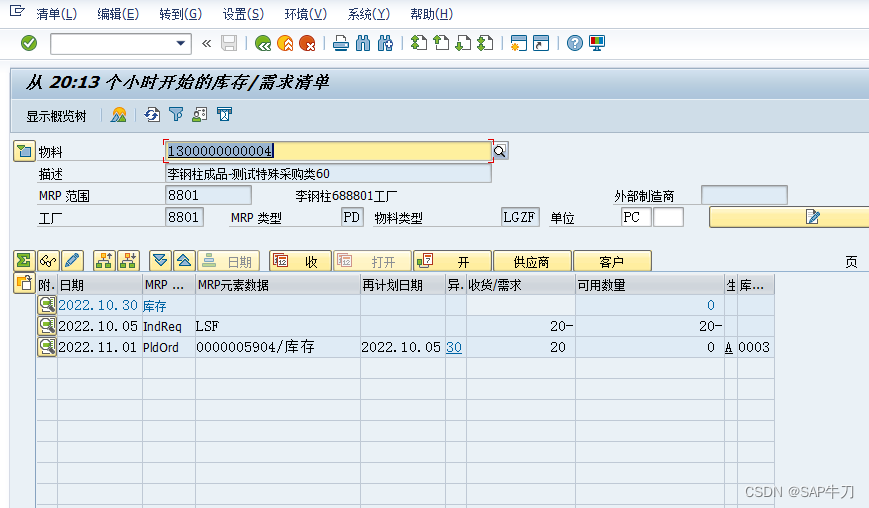Open the 系统(Y) menu
The height and width of the screenshot is (508, 869).
[369, 14]
